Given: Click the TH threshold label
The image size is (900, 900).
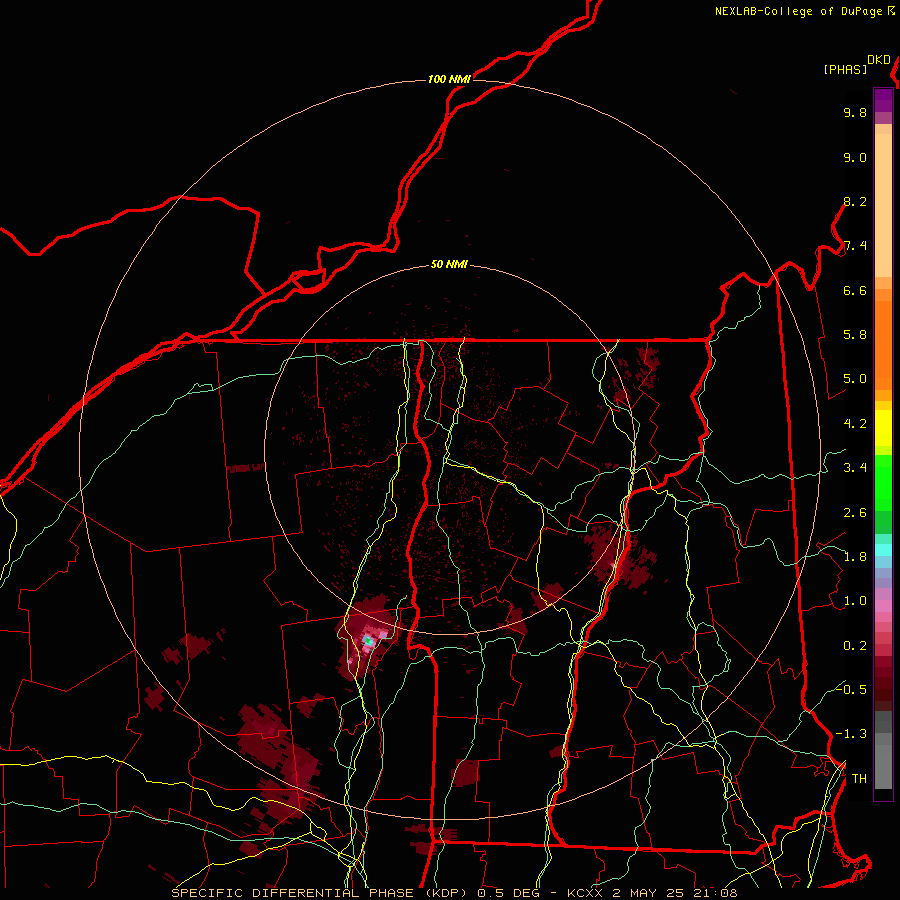Looking at the screenshot, I should (x=859, y=779).
